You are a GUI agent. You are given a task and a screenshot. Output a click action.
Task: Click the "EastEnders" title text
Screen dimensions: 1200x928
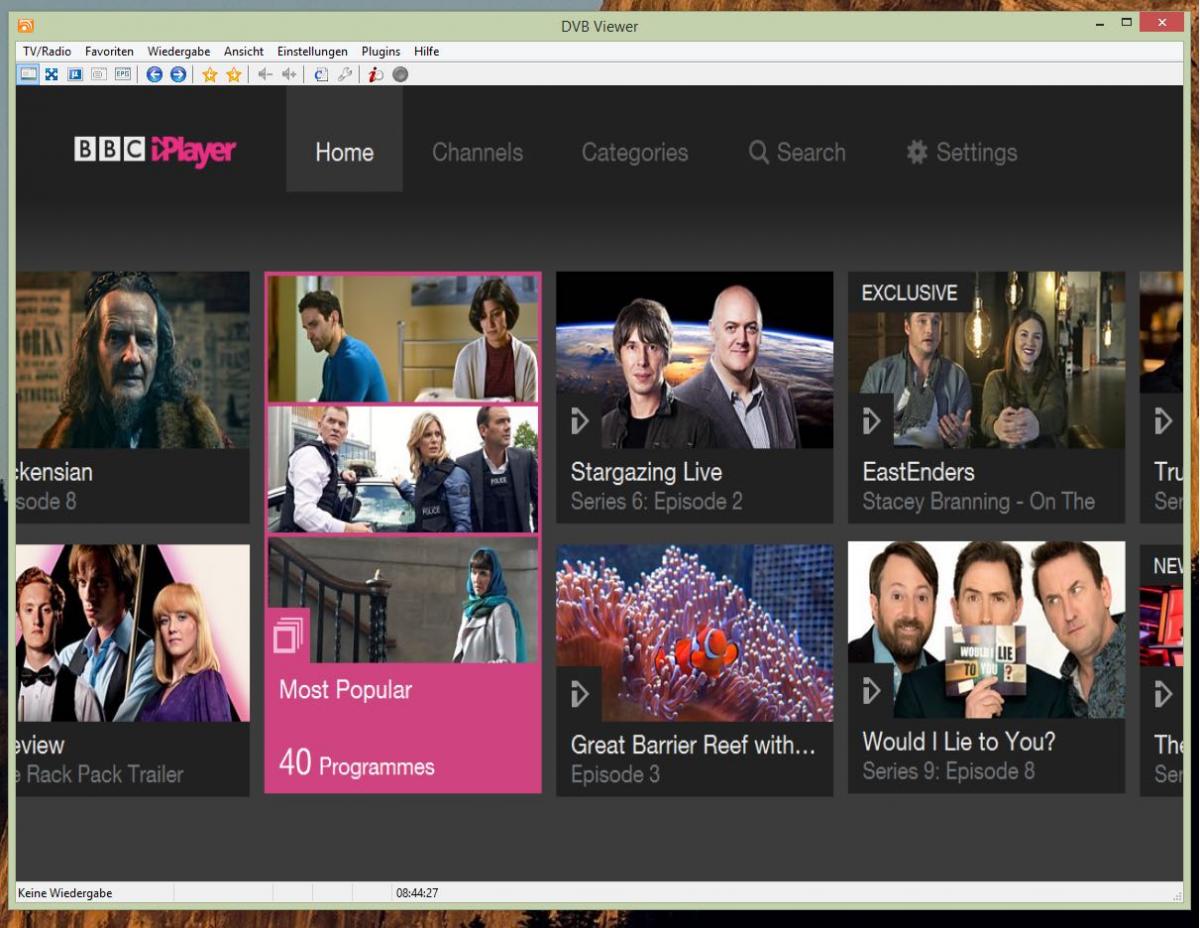(x=919, y=472)
